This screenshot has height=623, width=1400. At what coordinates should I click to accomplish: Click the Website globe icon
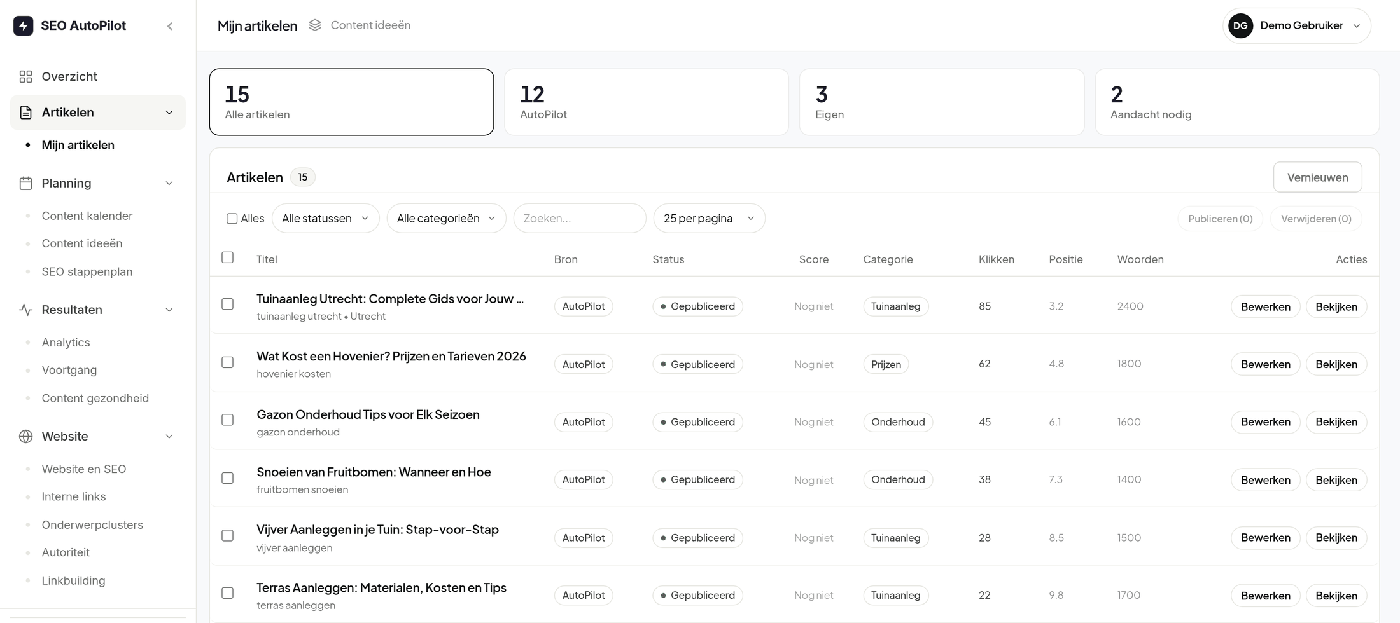[x=26, y=436]
